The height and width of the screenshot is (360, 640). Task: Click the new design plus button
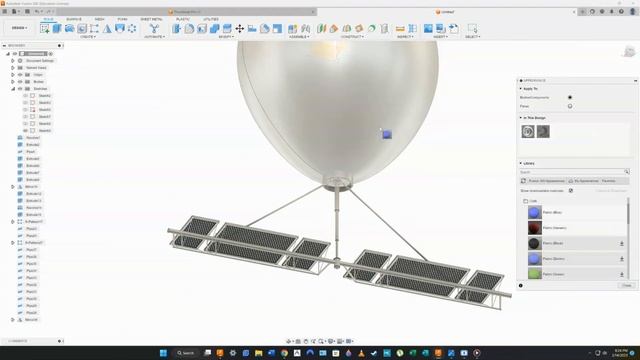[582, 12]
